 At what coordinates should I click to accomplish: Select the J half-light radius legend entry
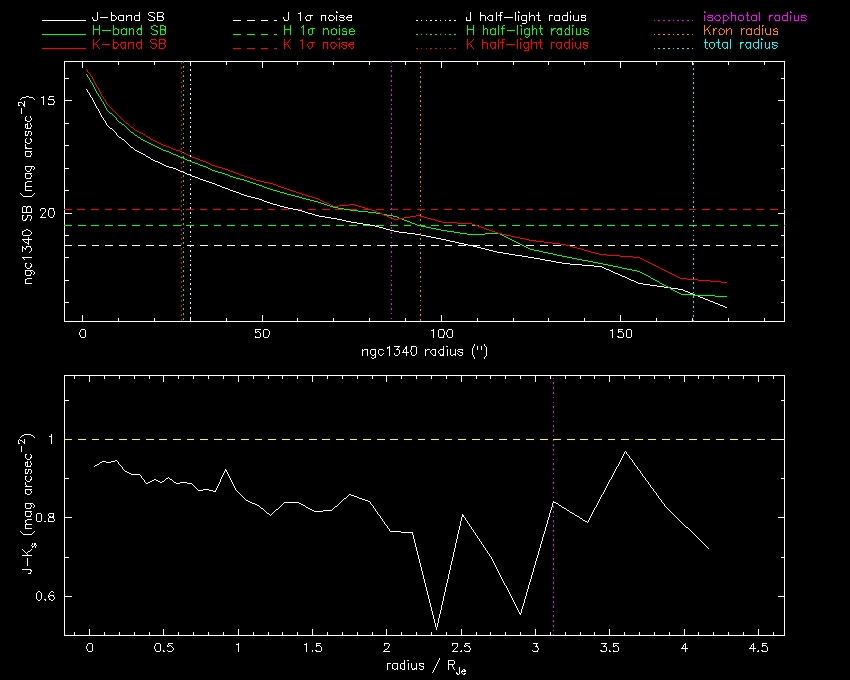point(526,18)
